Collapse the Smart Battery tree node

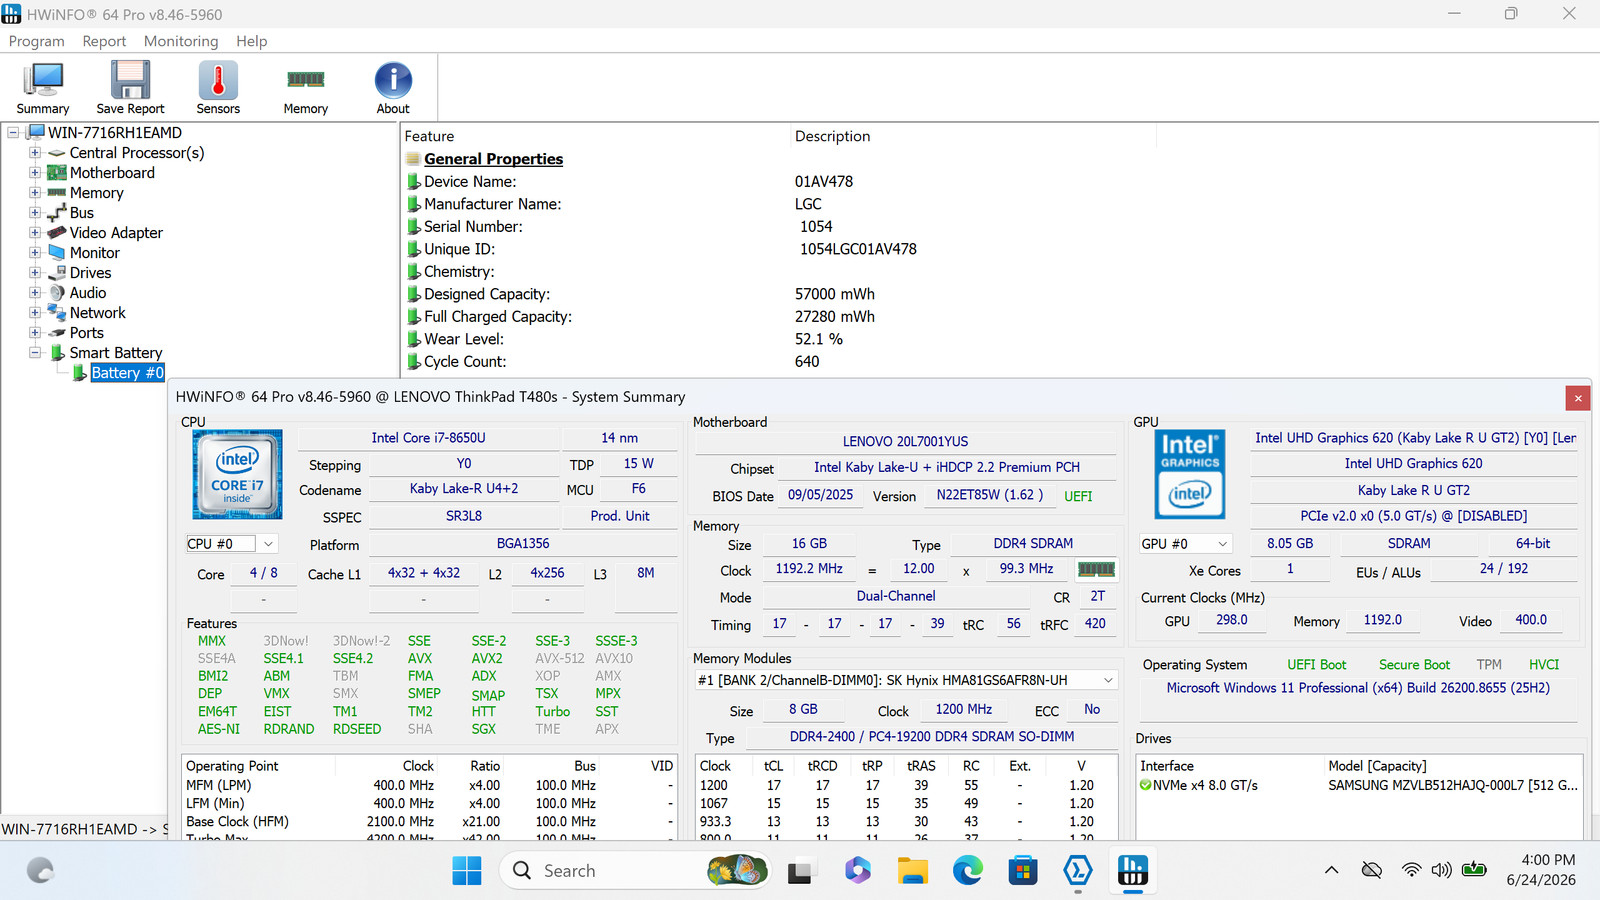click(35, 353)
